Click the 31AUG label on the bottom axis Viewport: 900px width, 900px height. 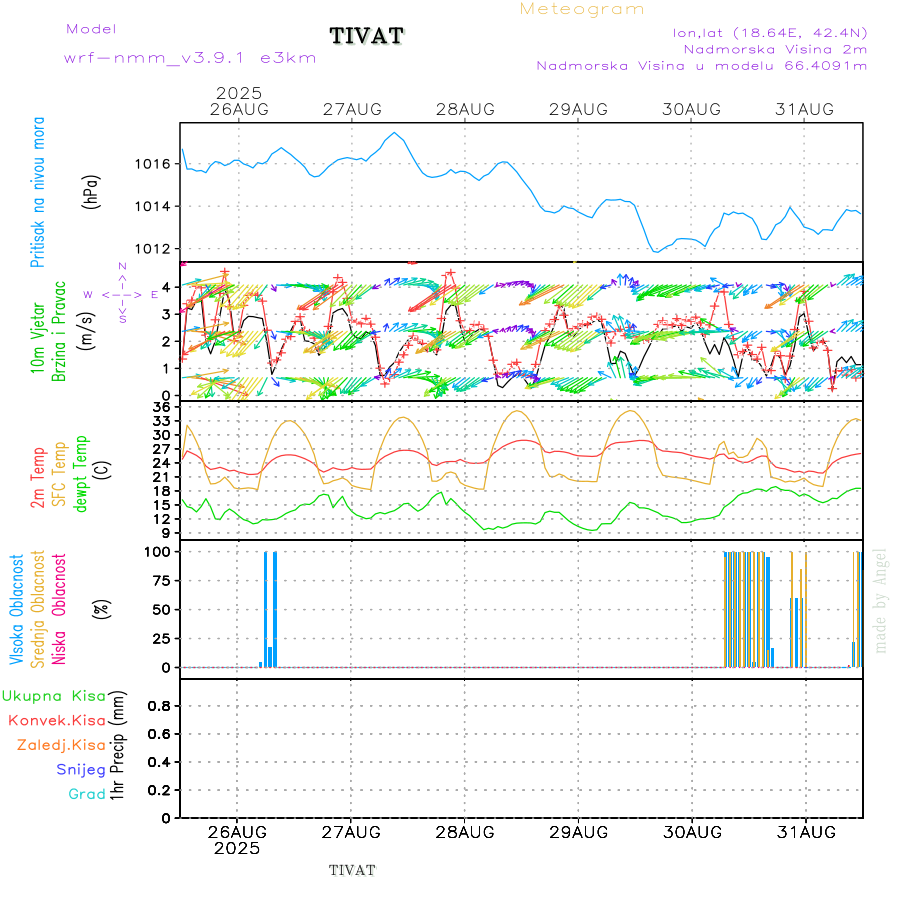coord(805,831)
